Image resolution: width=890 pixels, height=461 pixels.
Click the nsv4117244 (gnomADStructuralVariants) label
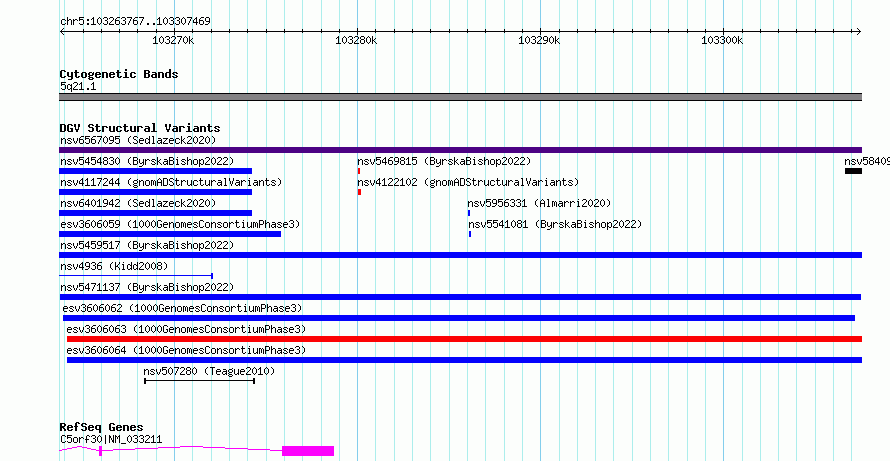coord(171,182)
